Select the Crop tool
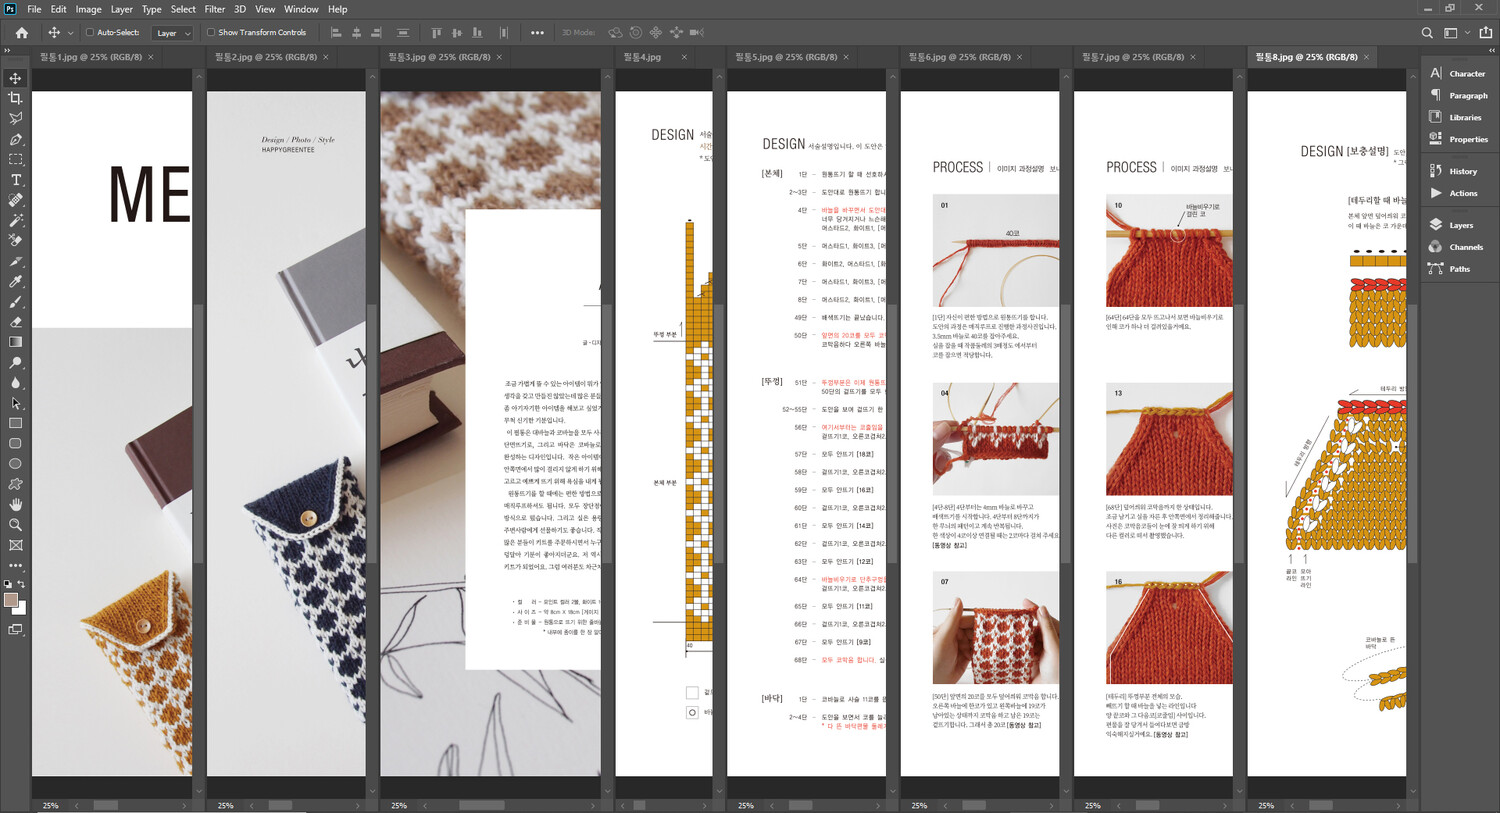Viewport: 1500px width, 813px height. [15, 98]
